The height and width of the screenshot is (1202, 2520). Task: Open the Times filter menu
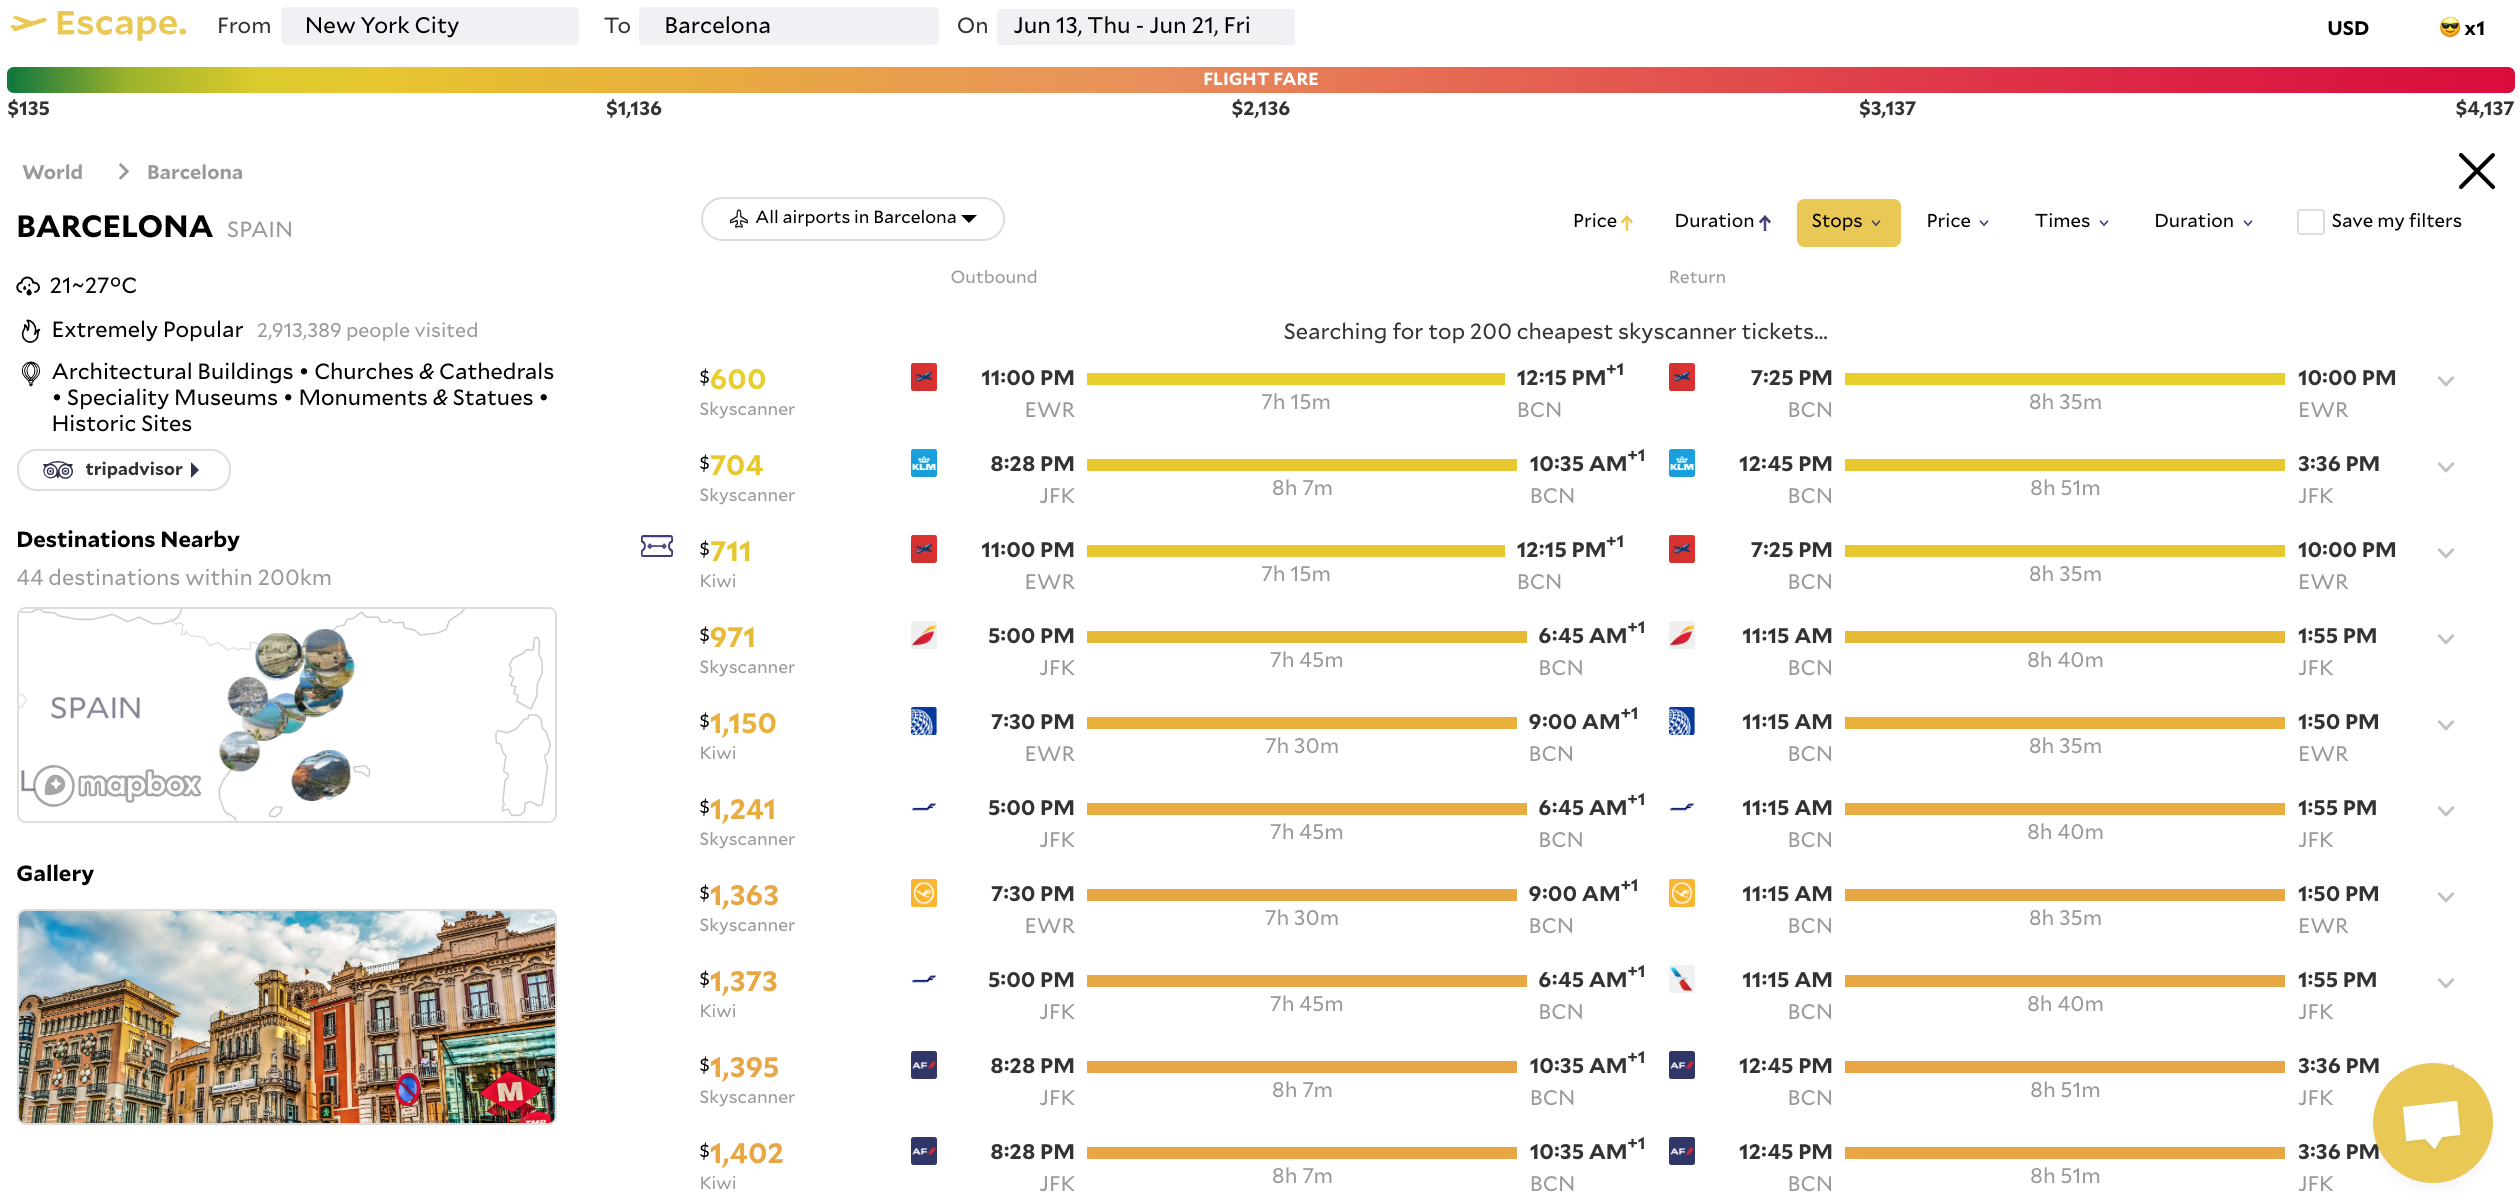[x=2071, y=221]
